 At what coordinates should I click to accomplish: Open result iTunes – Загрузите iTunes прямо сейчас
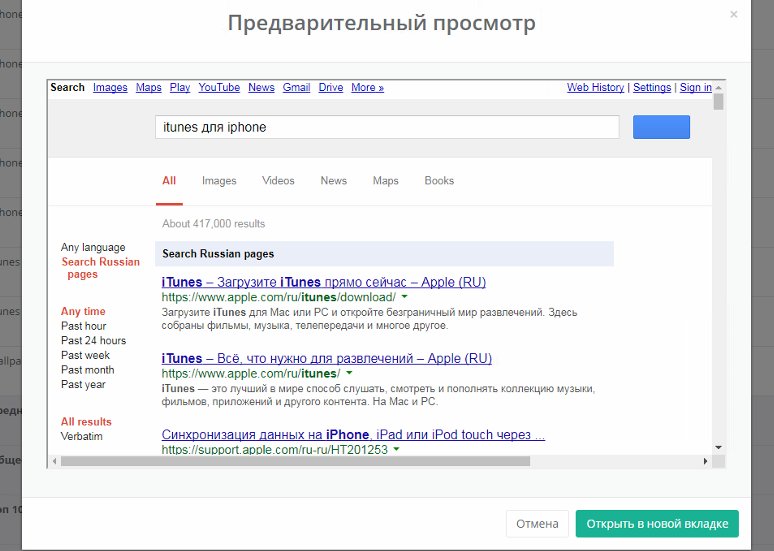click(x=324, y=282)
